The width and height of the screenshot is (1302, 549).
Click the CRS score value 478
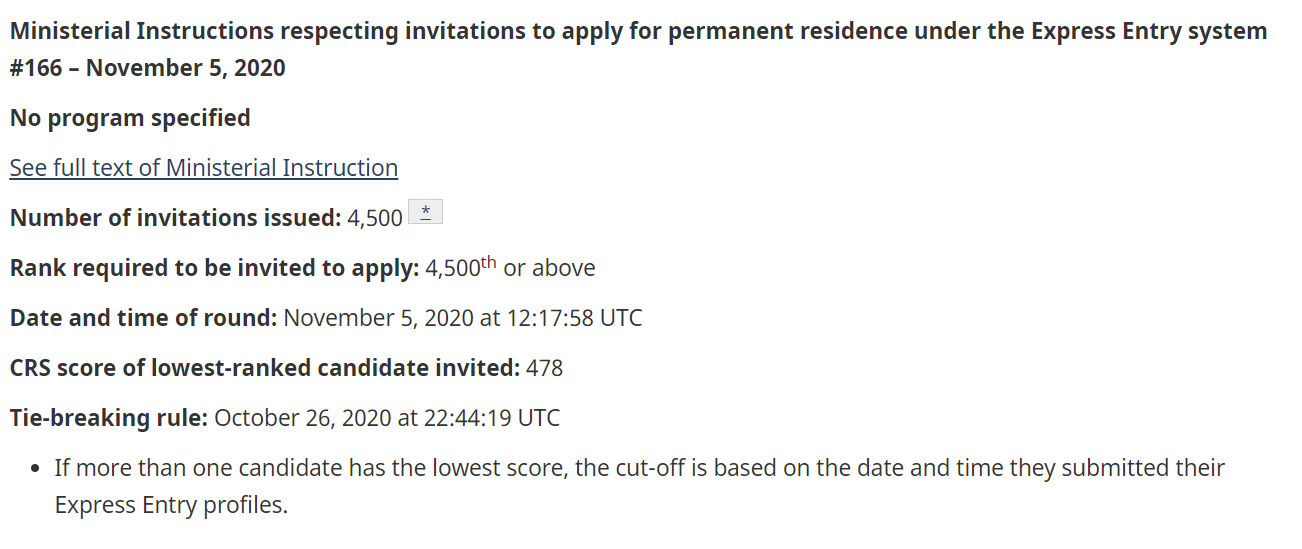[x=545, y=368]
